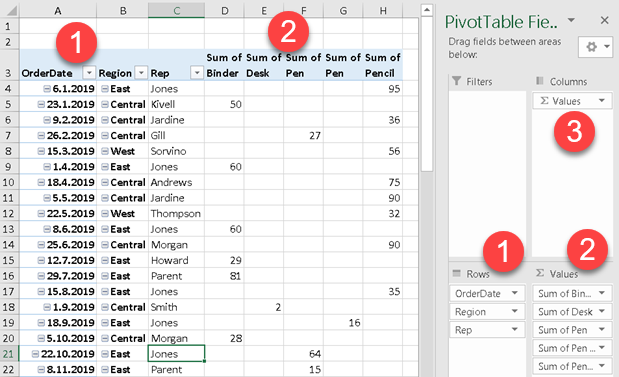Collapse Central region in row 5

[105, 105]
